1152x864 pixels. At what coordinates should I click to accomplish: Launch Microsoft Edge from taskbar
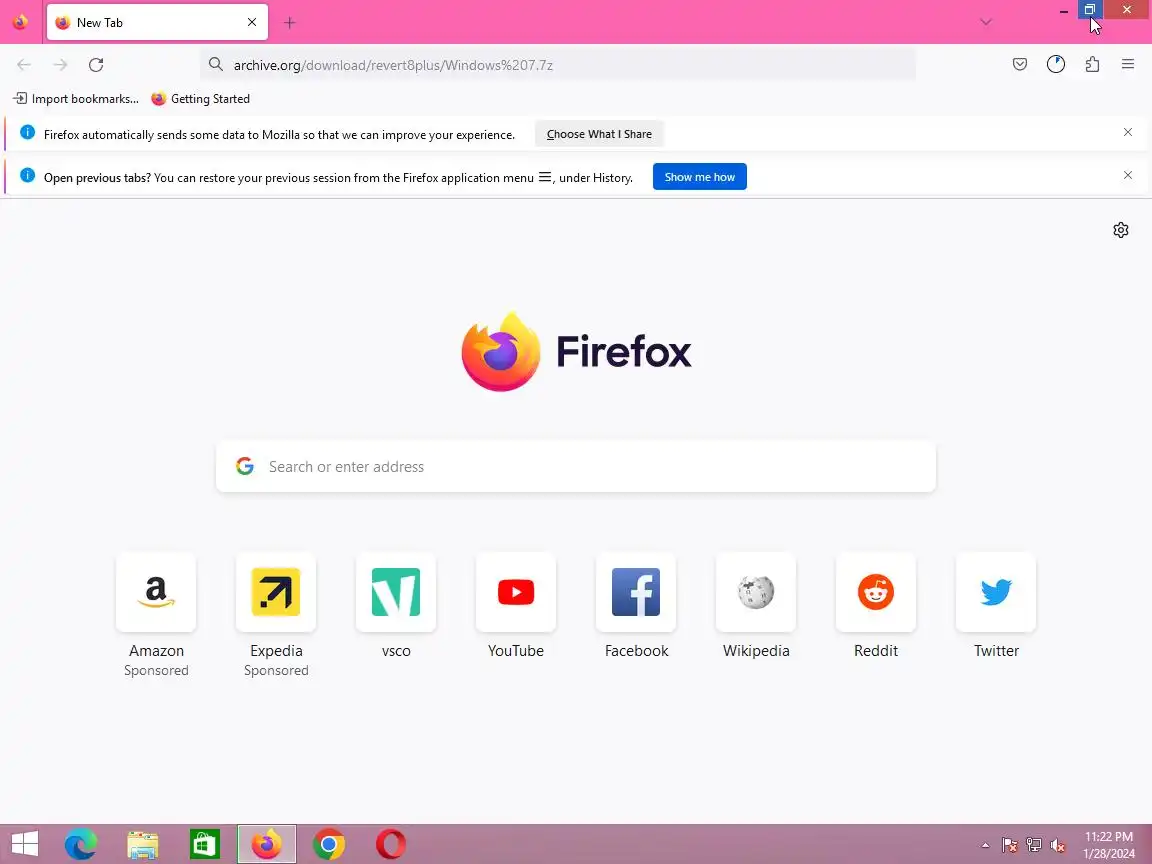coord(80,844)
